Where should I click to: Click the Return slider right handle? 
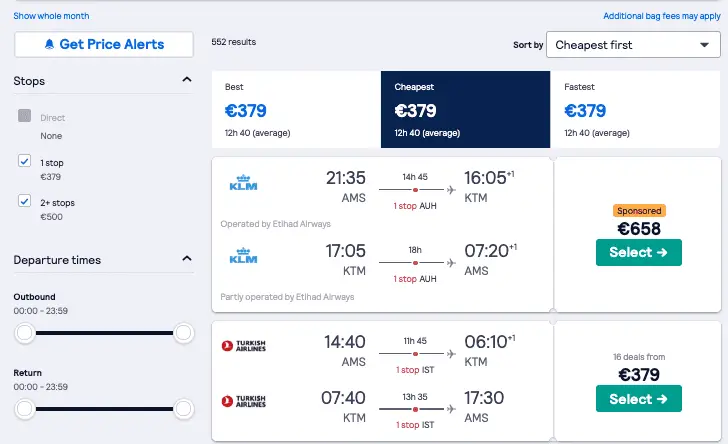(183, 409)
